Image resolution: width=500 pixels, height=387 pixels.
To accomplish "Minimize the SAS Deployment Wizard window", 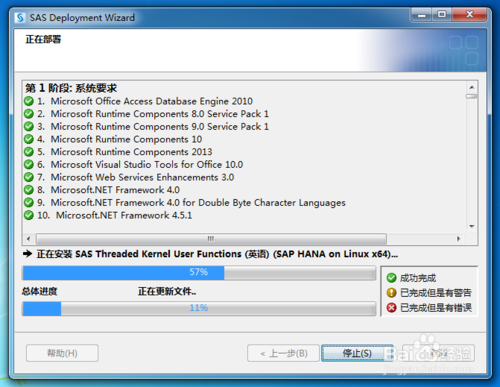I will pos(422,15).
